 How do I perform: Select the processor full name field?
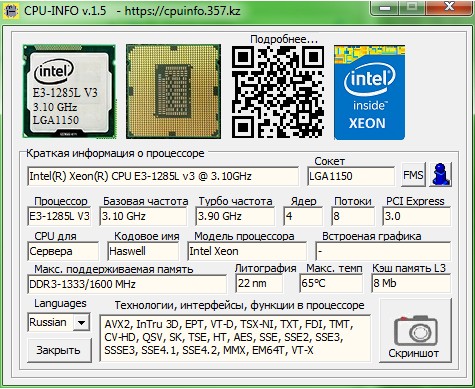tap(163, 176)
